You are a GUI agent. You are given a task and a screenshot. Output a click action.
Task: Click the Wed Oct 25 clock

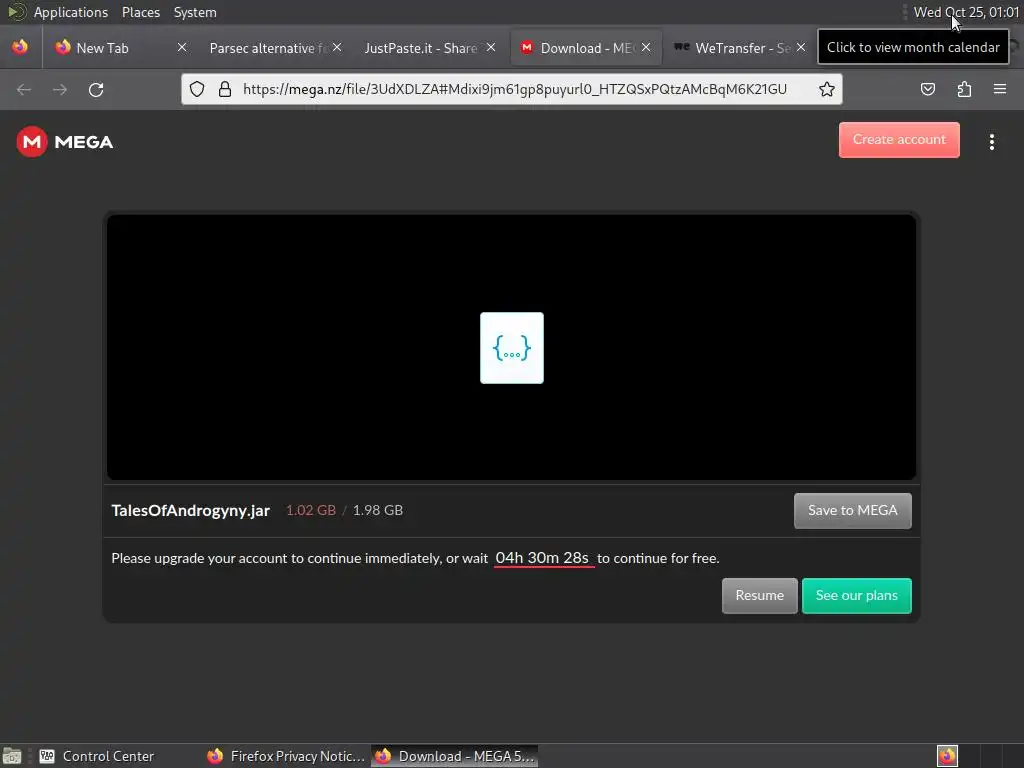pyautogui.click(x=966, y=12)
